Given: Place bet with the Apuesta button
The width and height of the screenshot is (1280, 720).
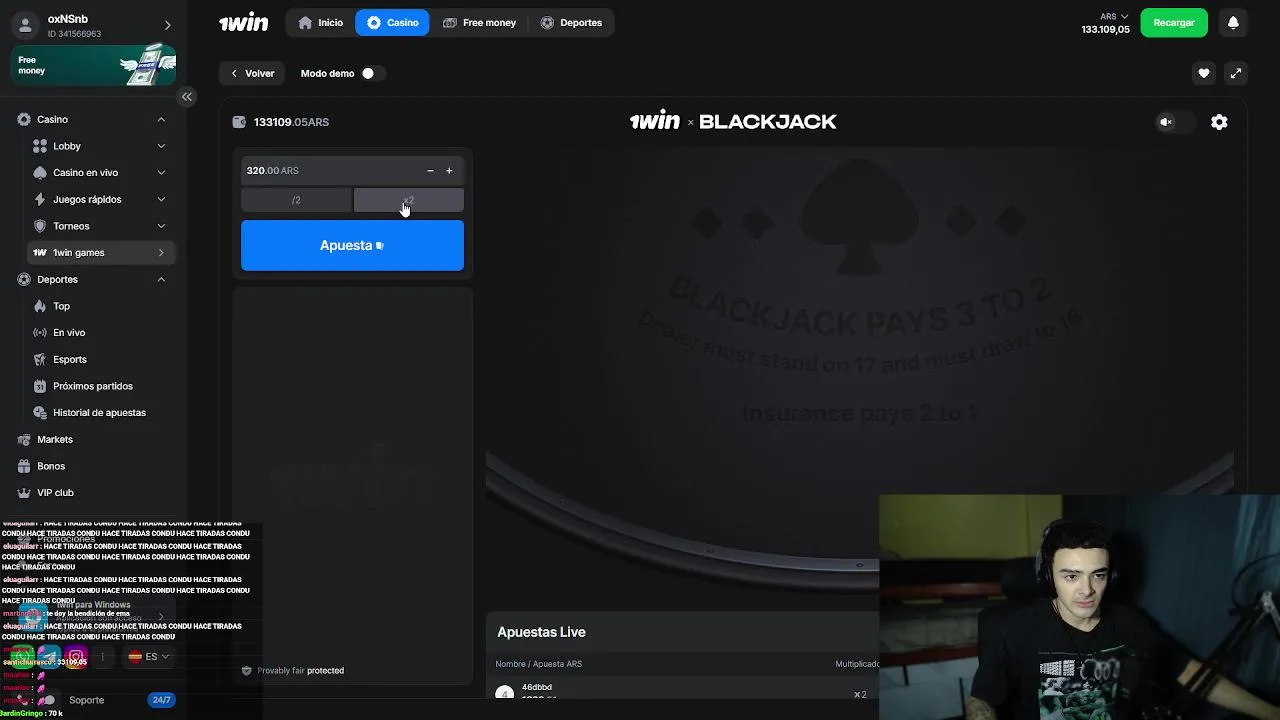Looking at the screenshot, I should click(352, 245).
